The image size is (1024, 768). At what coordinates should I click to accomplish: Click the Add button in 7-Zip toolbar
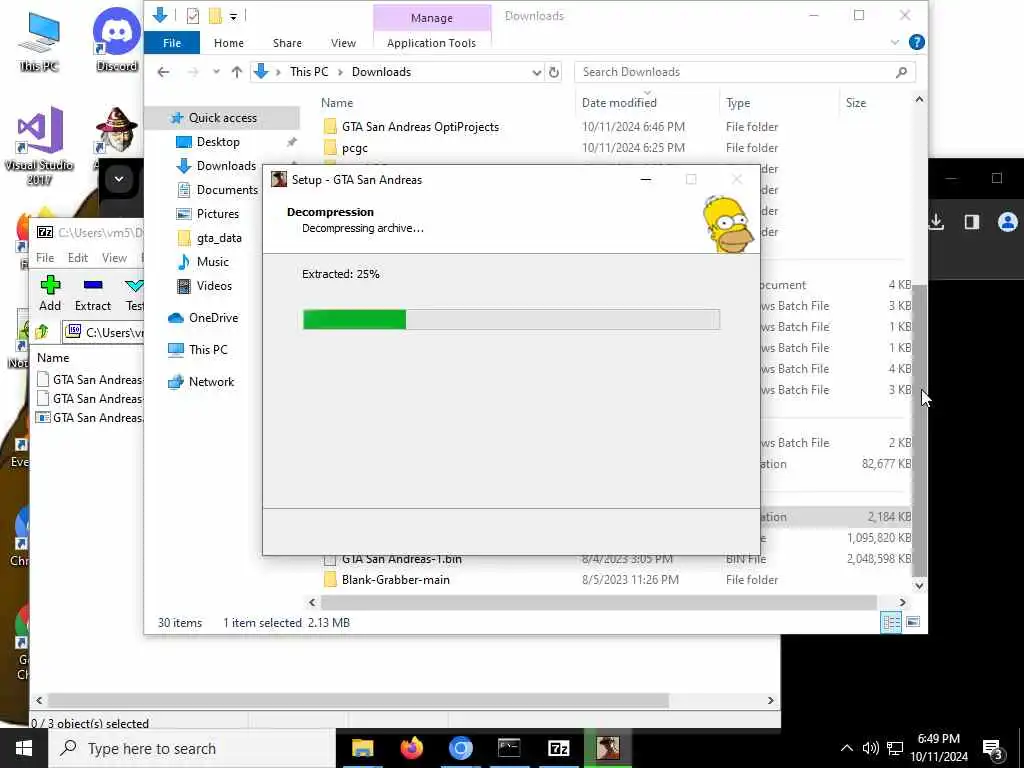(50, 293)
